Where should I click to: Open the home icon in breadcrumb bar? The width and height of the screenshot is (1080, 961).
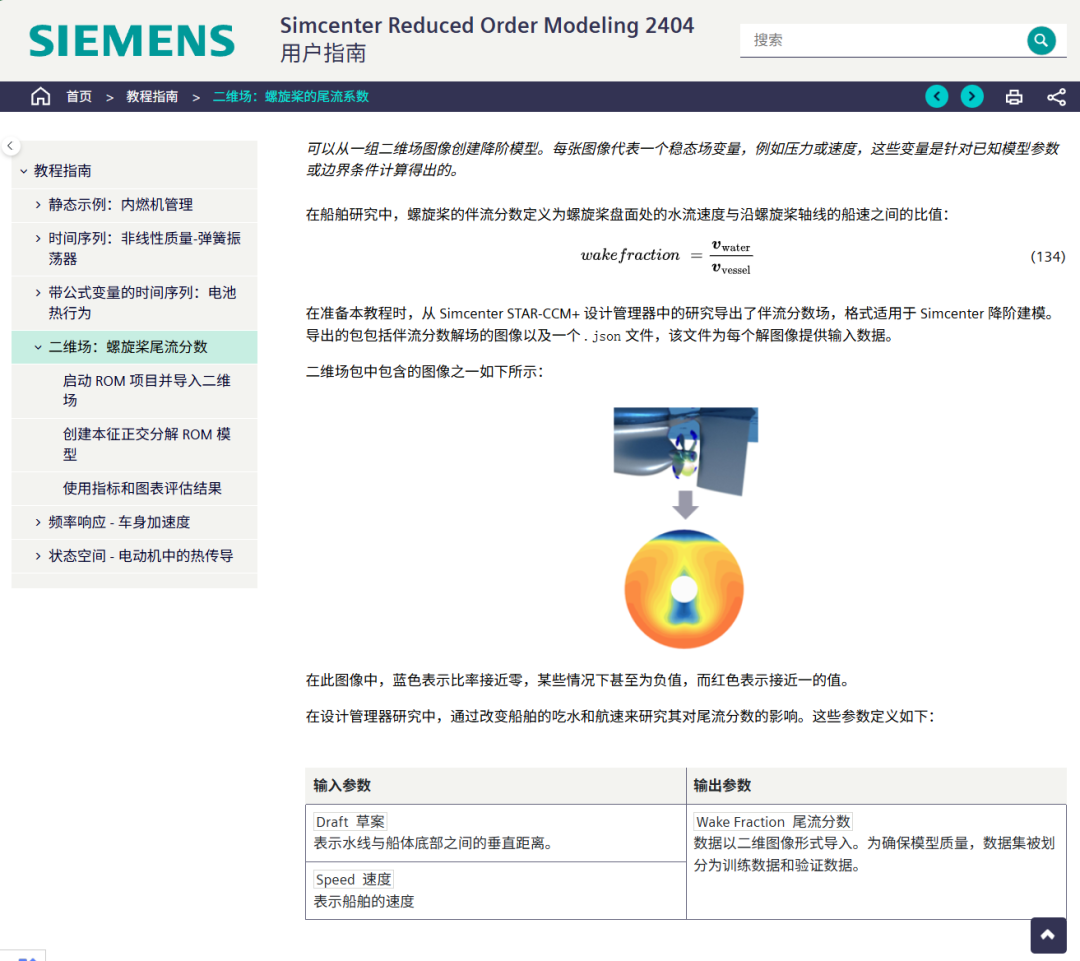[x=41, y=96]
